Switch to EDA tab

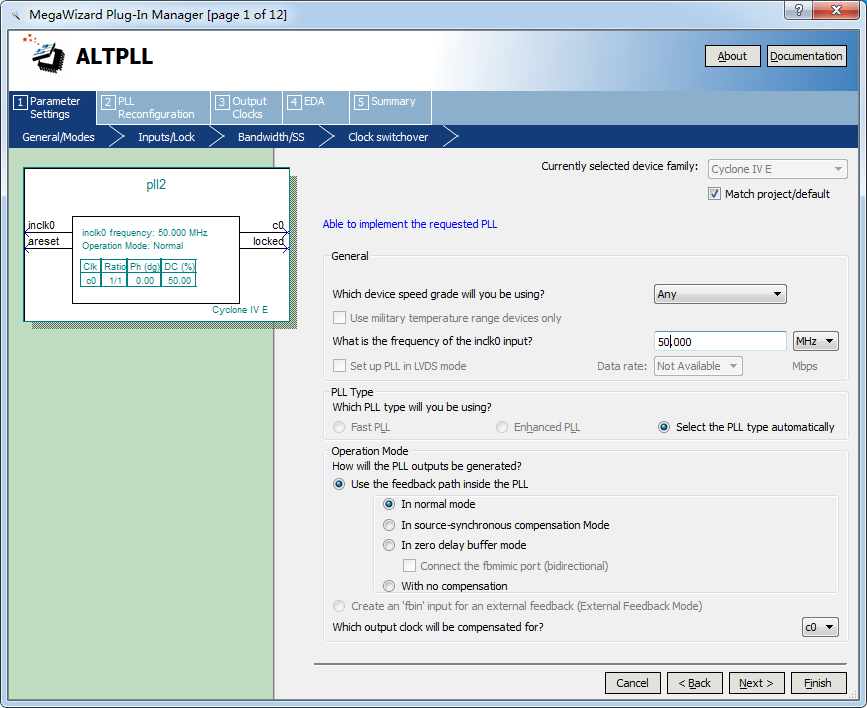(x=316, y=108)
